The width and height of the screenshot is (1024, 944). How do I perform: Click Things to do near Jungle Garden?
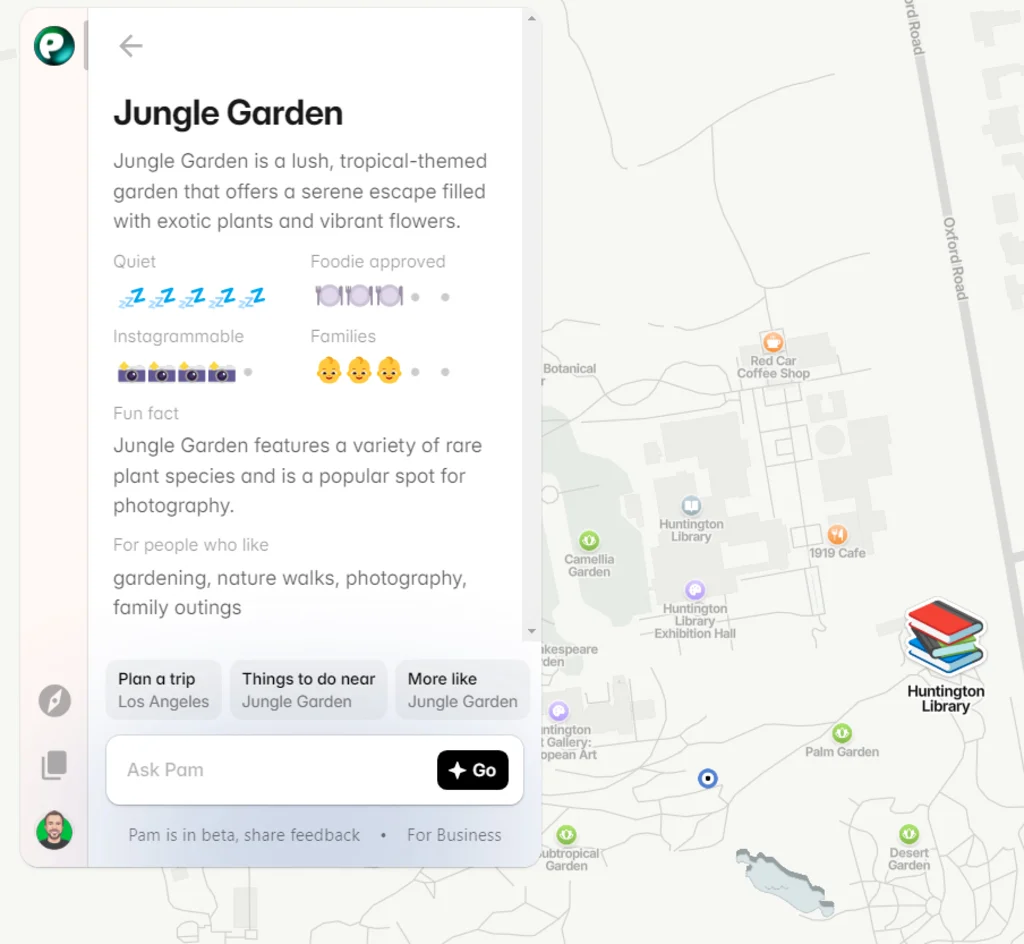click(308, 690)
